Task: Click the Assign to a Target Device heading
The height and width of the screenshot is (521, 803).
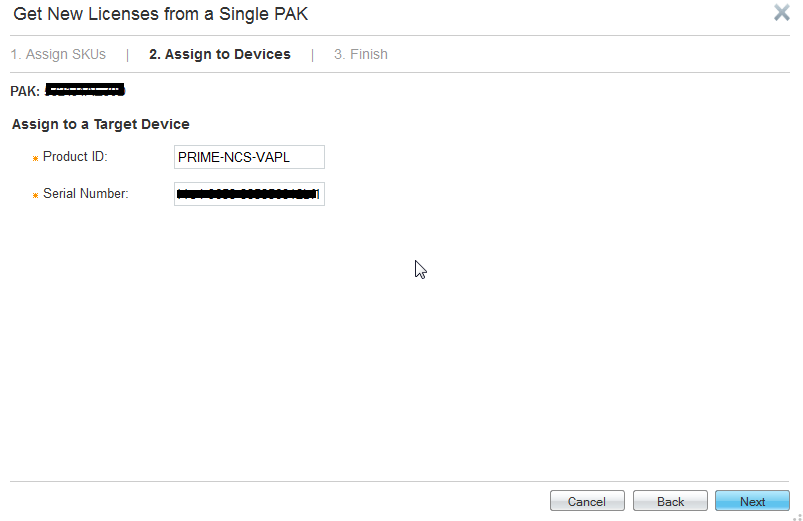Action: (x=101, y=124)
